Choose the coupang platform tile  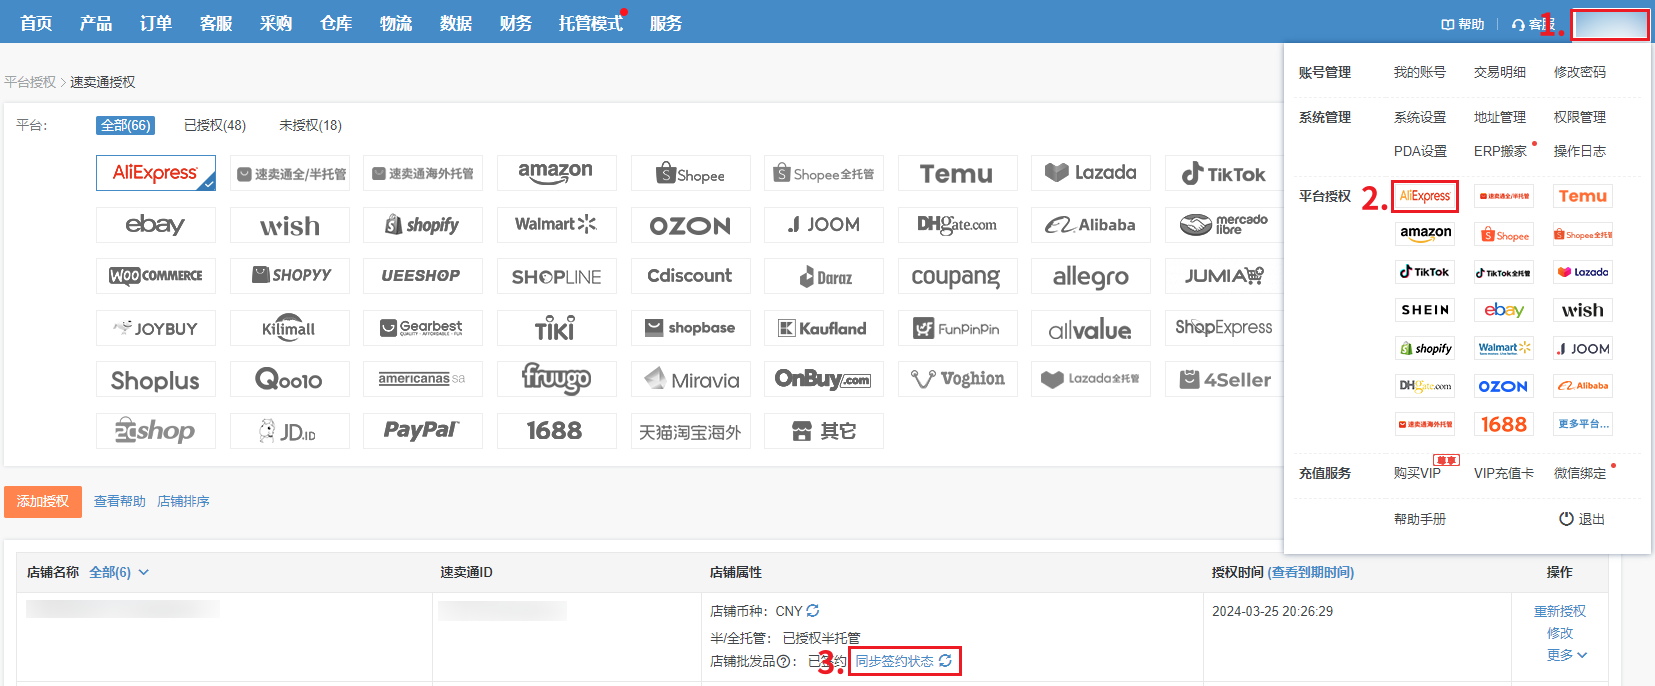click(x=957, y=276)
